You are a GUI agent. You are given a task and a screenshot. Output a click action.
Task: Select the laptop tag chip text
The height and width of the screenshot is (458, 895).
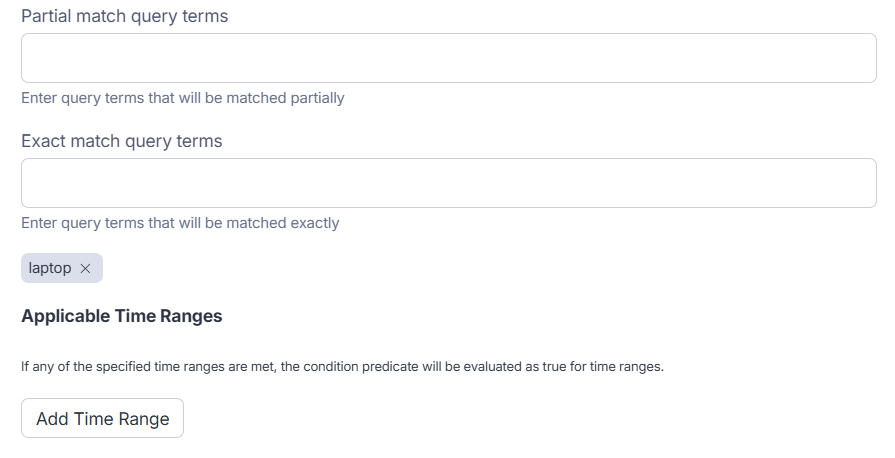pyautogui.click(x=50, y=268)
